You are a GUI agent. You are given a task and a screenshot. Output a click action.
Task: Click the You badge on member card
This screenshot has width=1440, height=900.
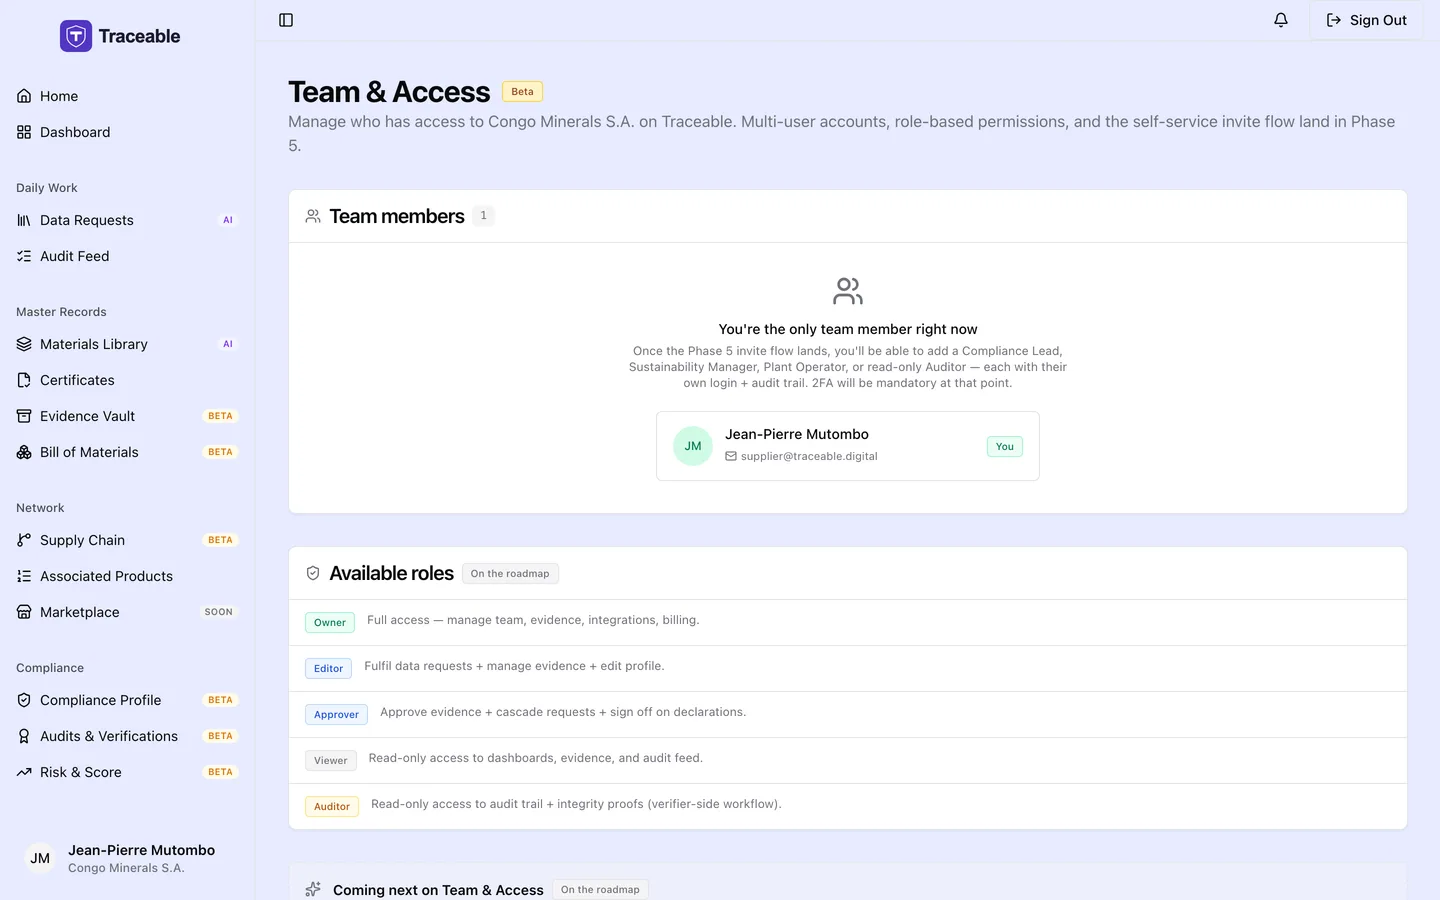1005,446
